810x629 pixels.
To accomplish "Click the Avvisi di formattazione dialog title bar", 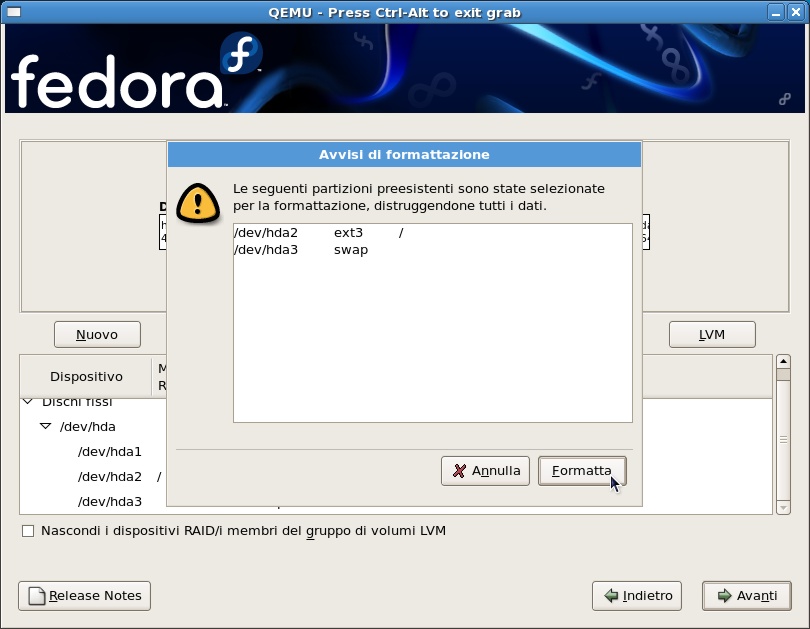I will point(404,154).
